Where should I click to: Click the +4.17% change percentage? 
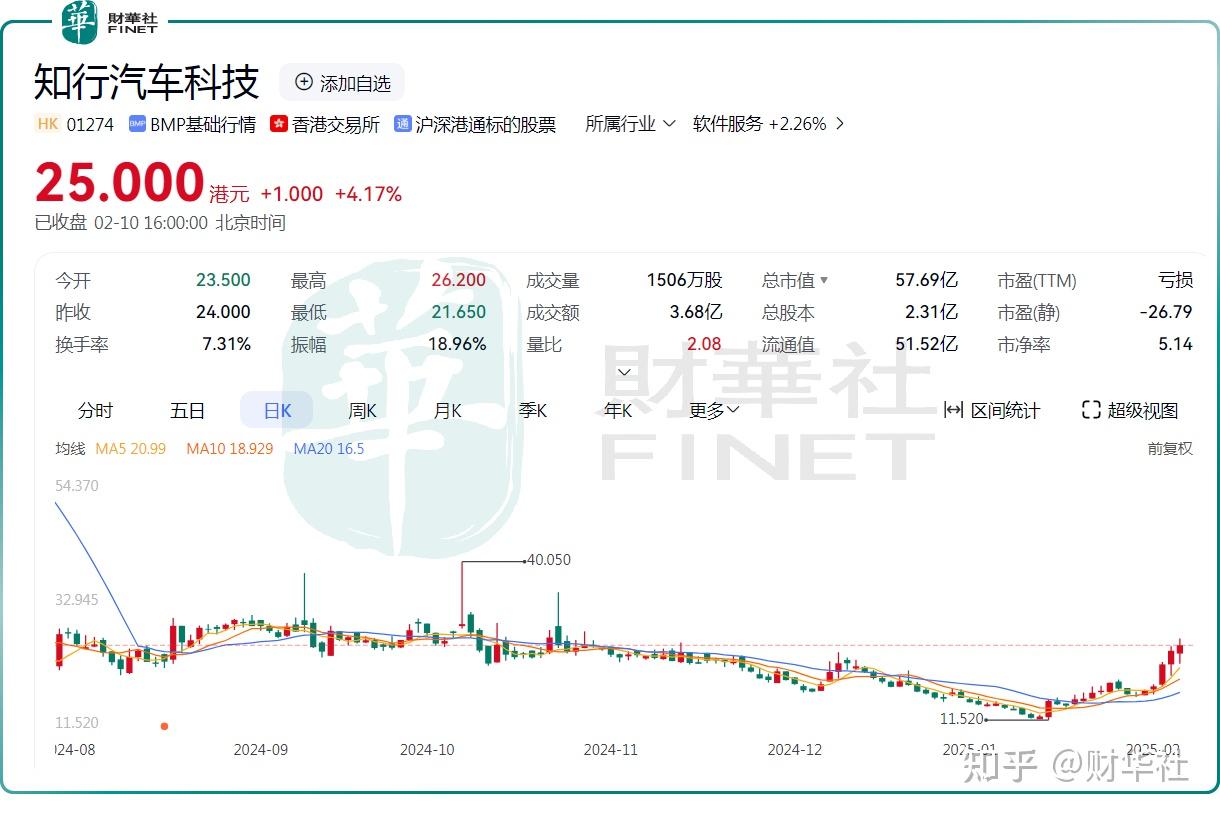click(368, 194)
